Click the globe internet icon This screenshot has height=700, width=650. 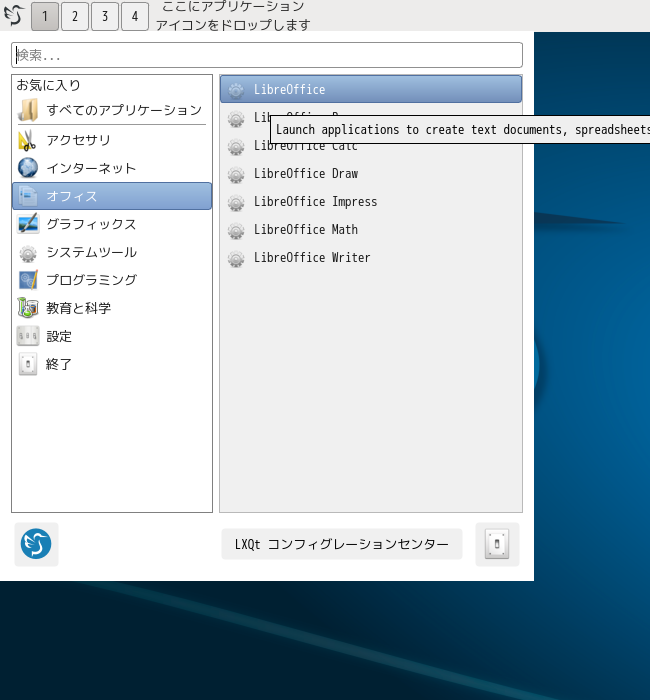click(x=28, y=168)
